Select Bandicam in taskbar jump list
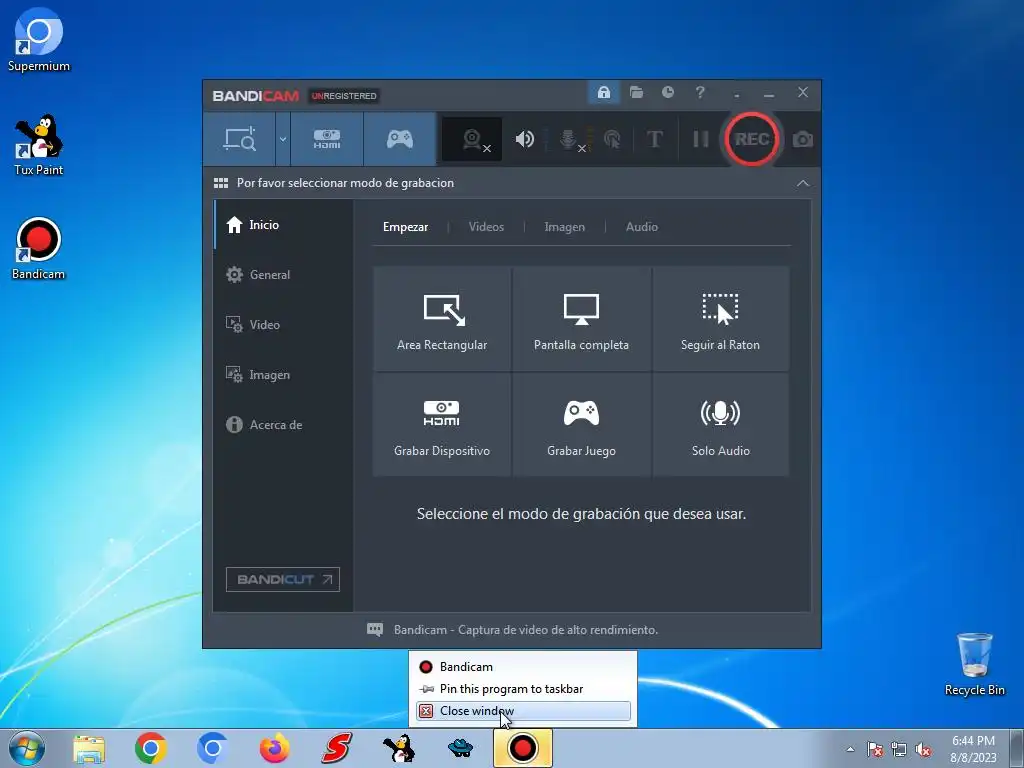 click(522, 667)
